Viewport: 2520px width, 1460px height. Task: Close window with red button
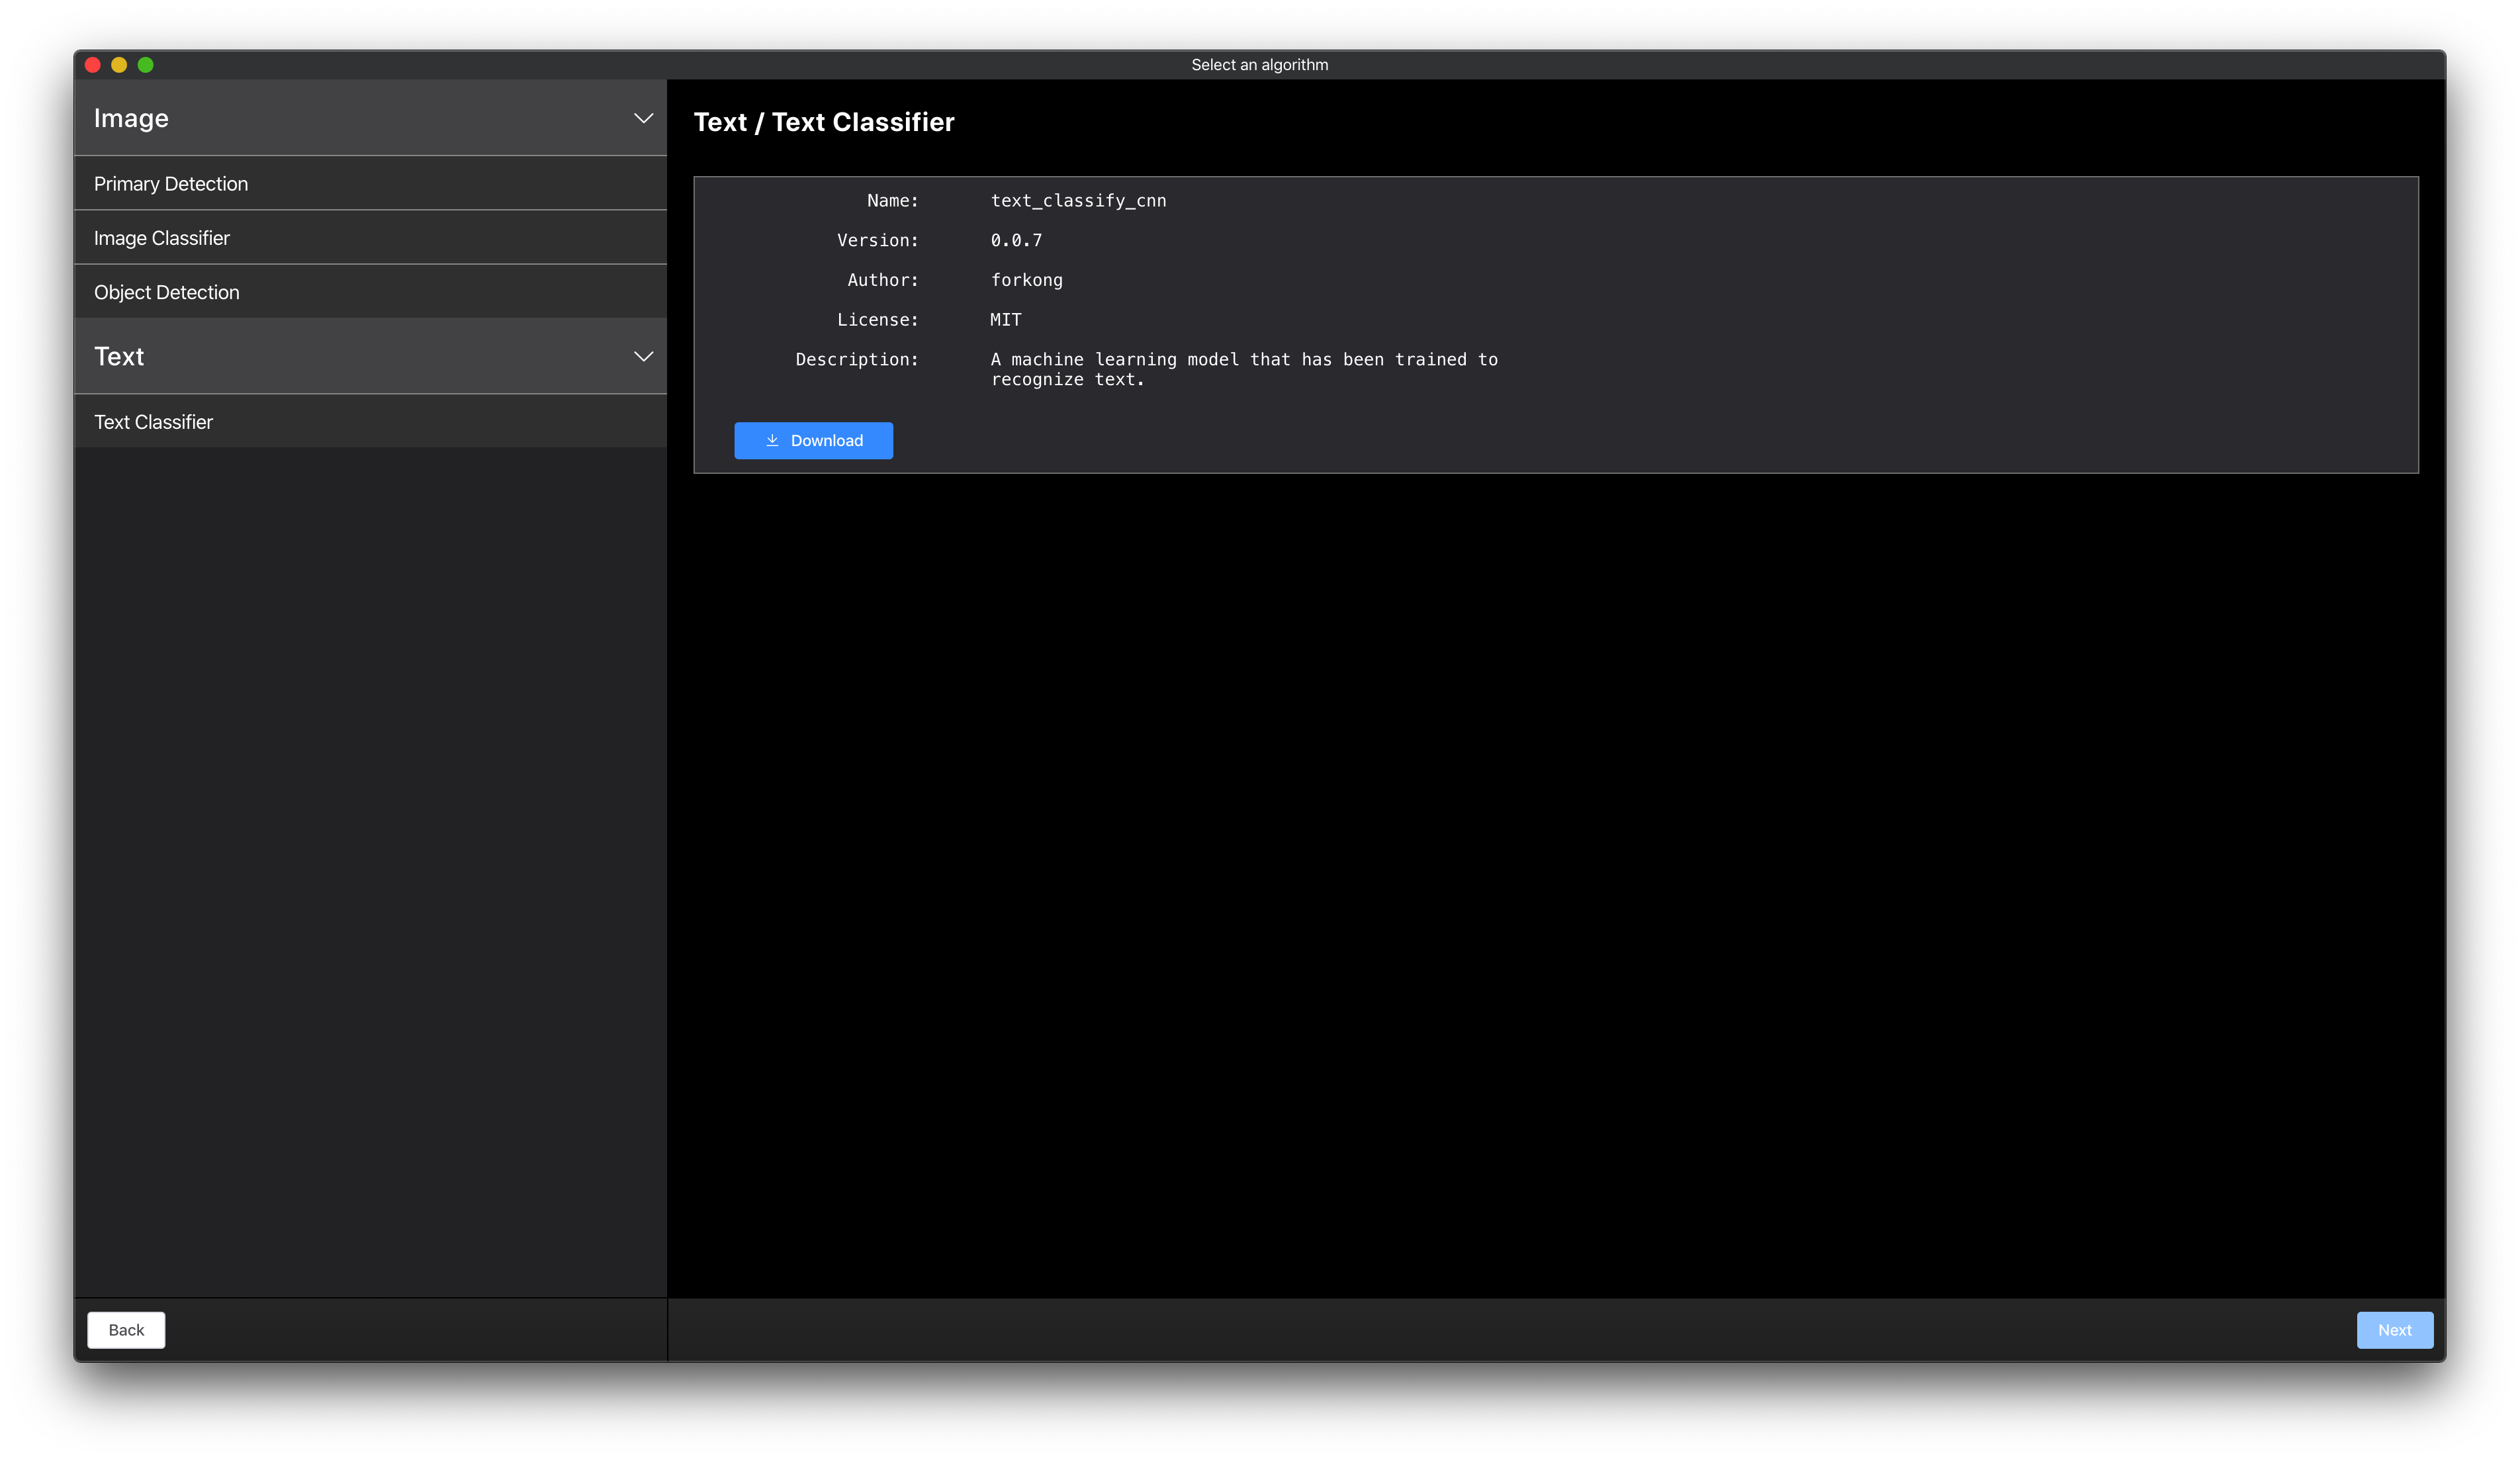93,65
